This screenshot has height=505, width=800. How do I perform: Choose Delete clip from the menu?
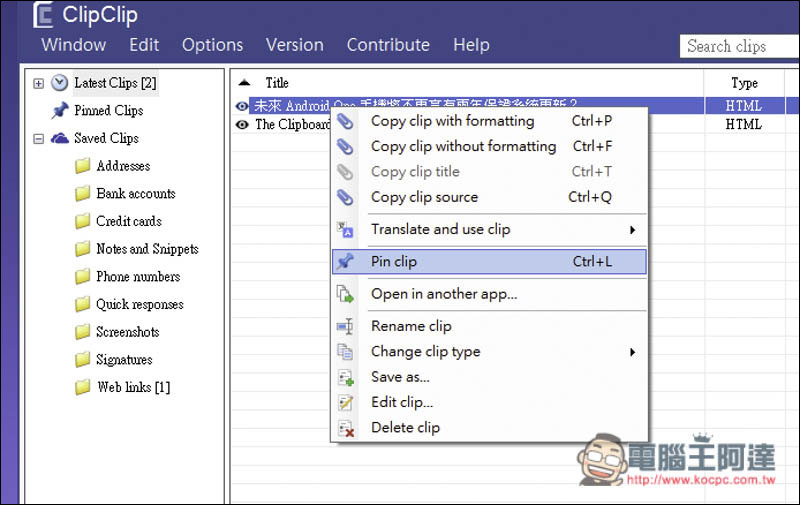tap(489, 427)
